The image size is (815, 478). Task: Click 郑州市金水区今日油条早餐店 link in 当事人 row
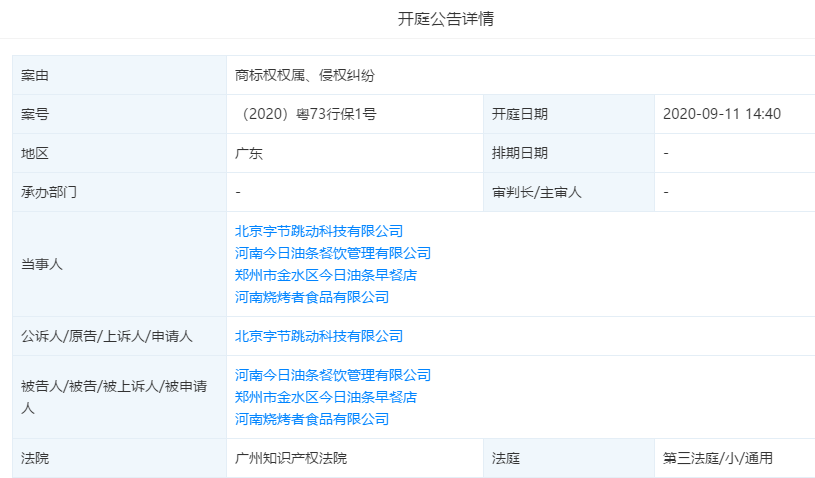(x=326, y=275)
